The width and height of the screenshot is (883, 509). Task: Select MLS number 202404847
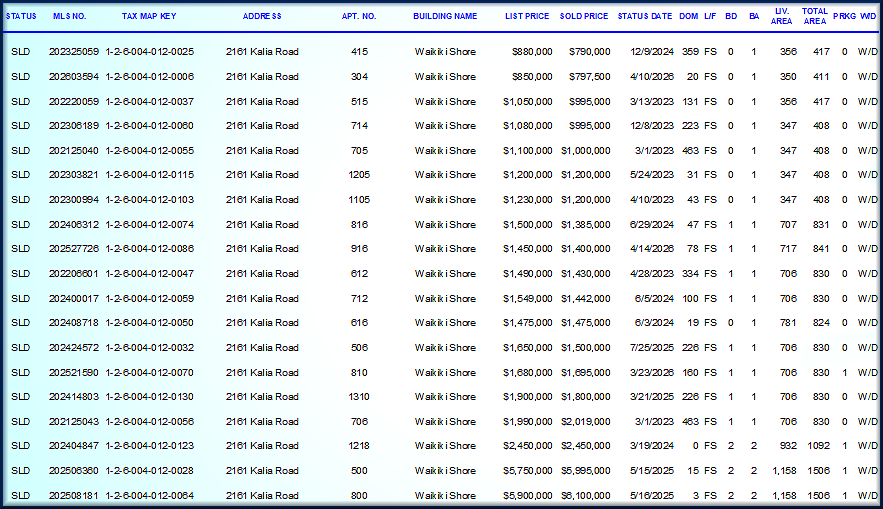(x=74, y=446)
